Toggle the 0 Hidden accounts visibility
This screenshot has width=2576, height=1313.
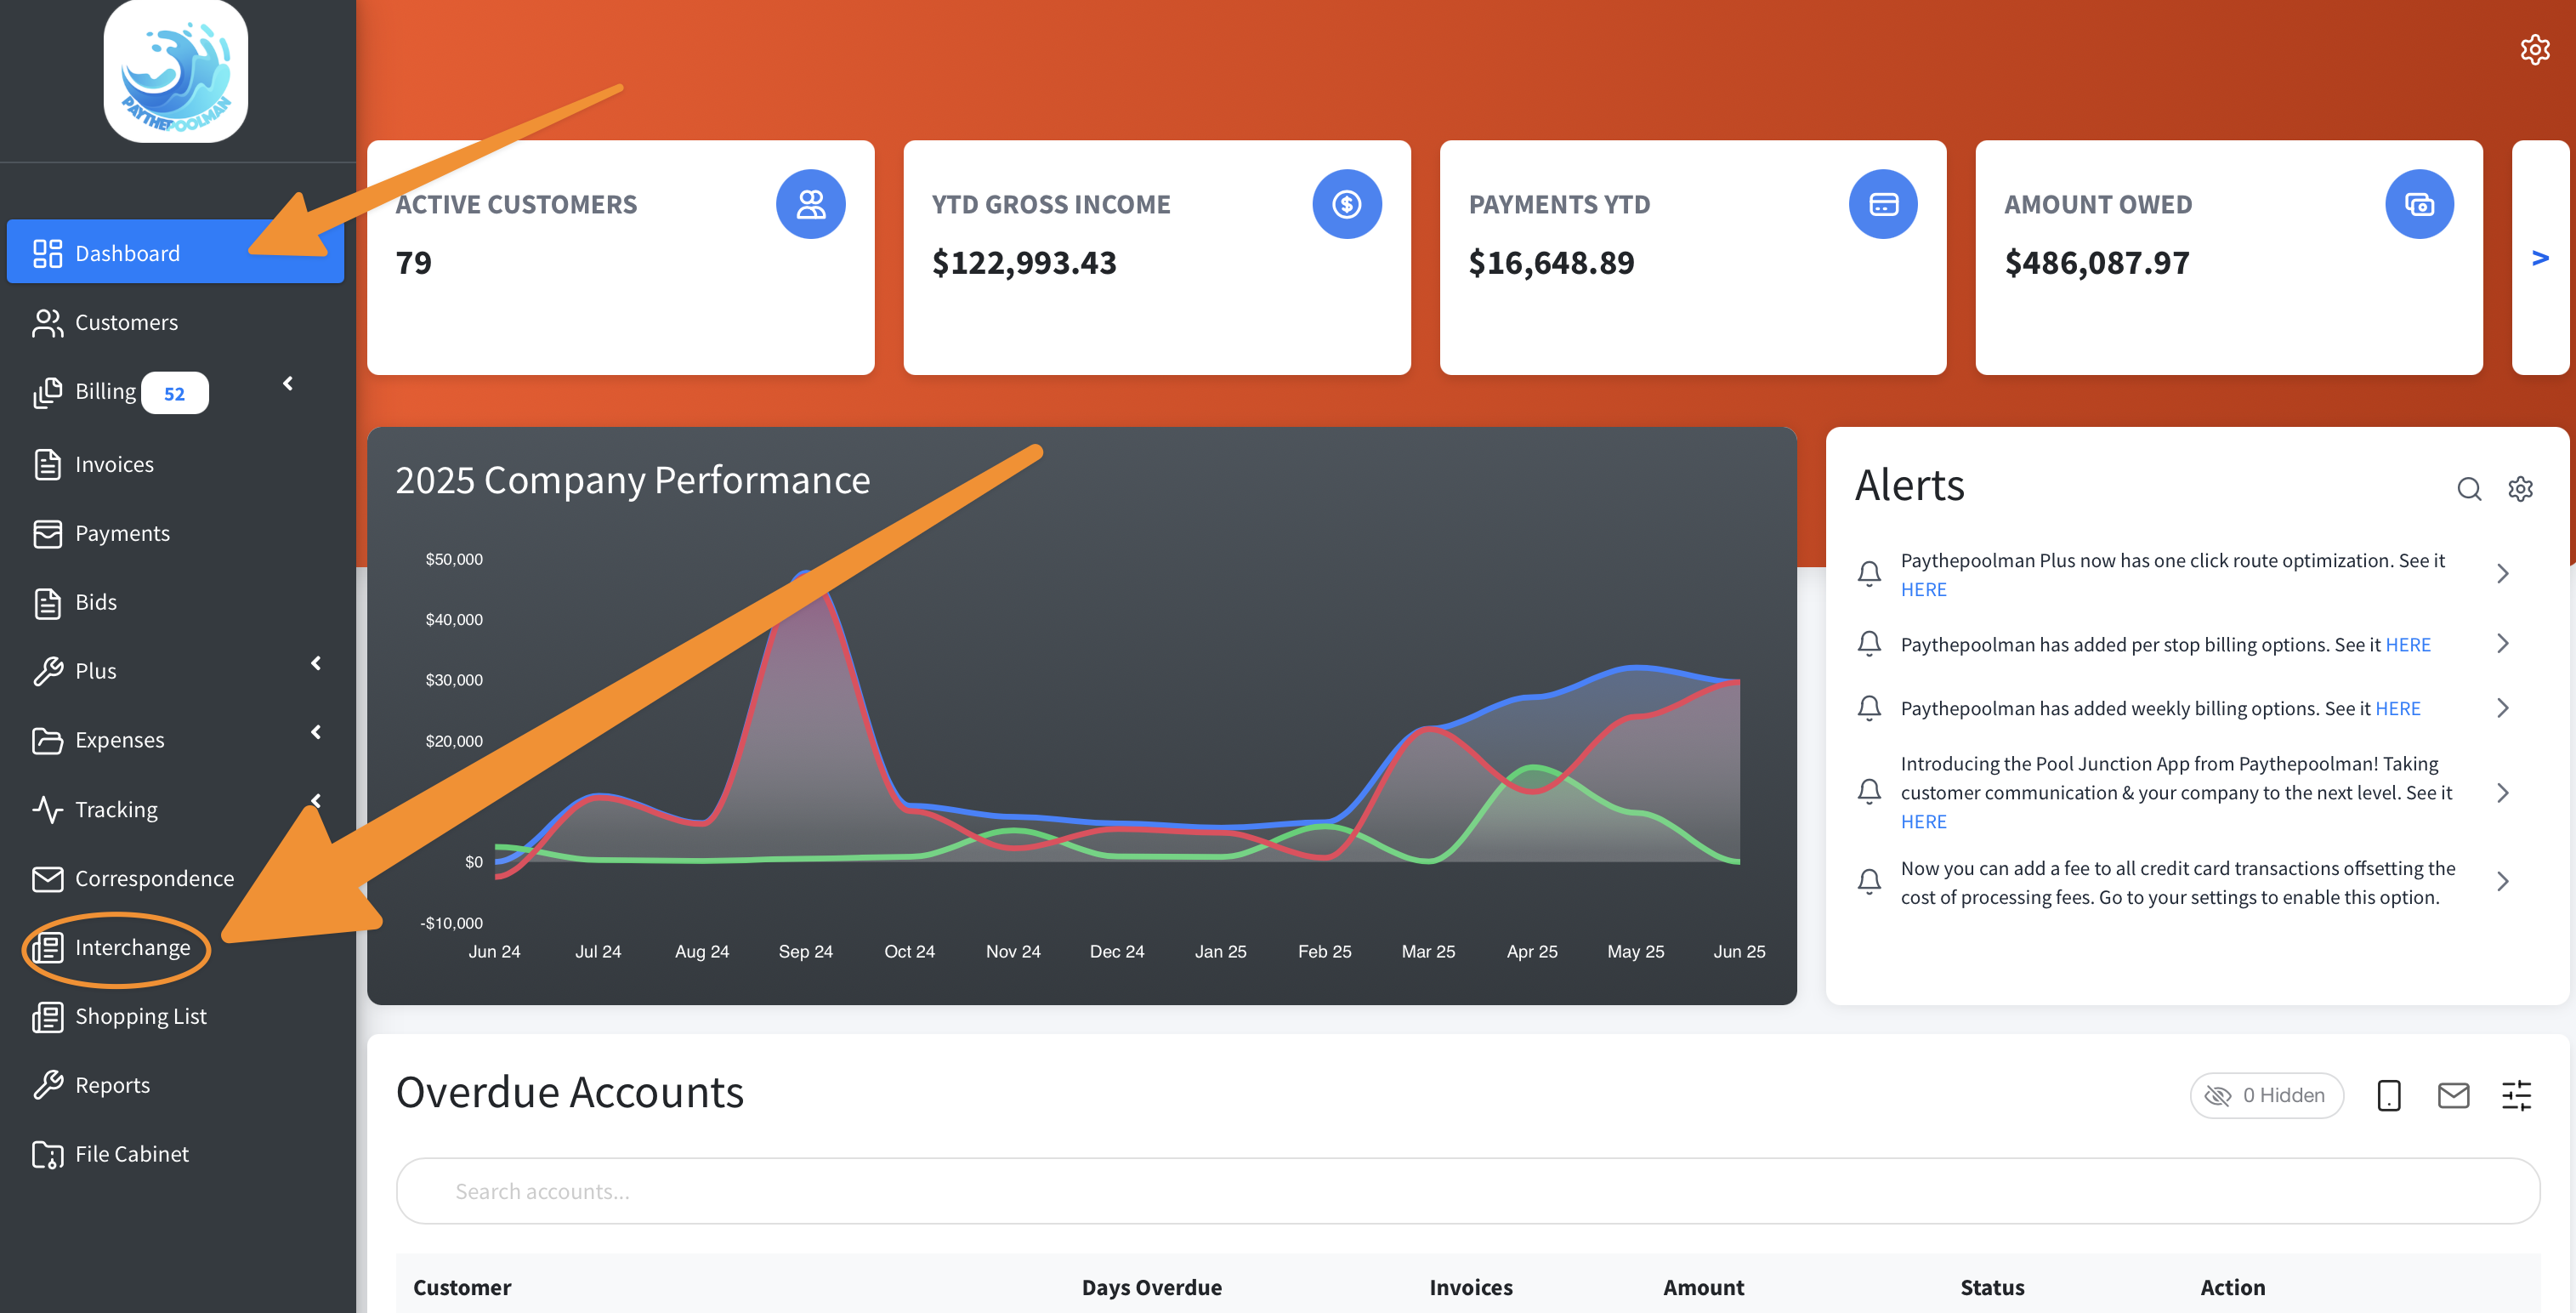(x=2266, y=1096)
